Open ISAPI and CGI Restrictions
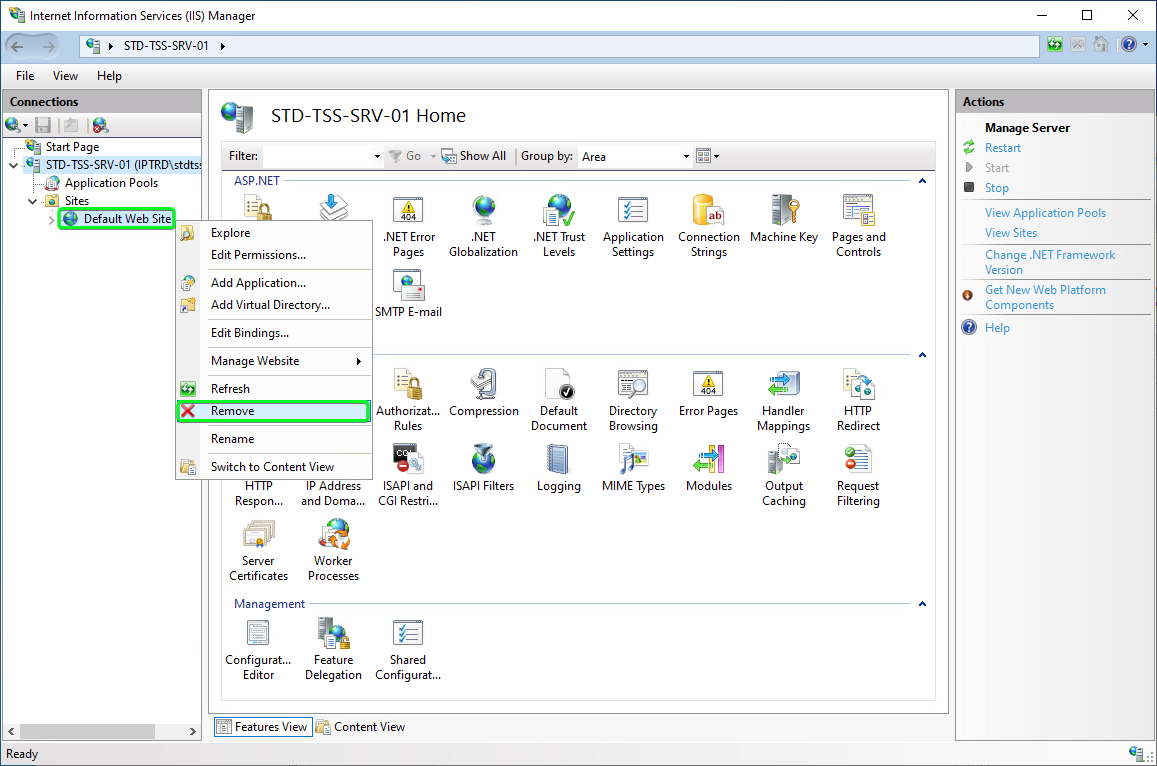The width and height of the screenshot is (1157, 766). (408, 476)
